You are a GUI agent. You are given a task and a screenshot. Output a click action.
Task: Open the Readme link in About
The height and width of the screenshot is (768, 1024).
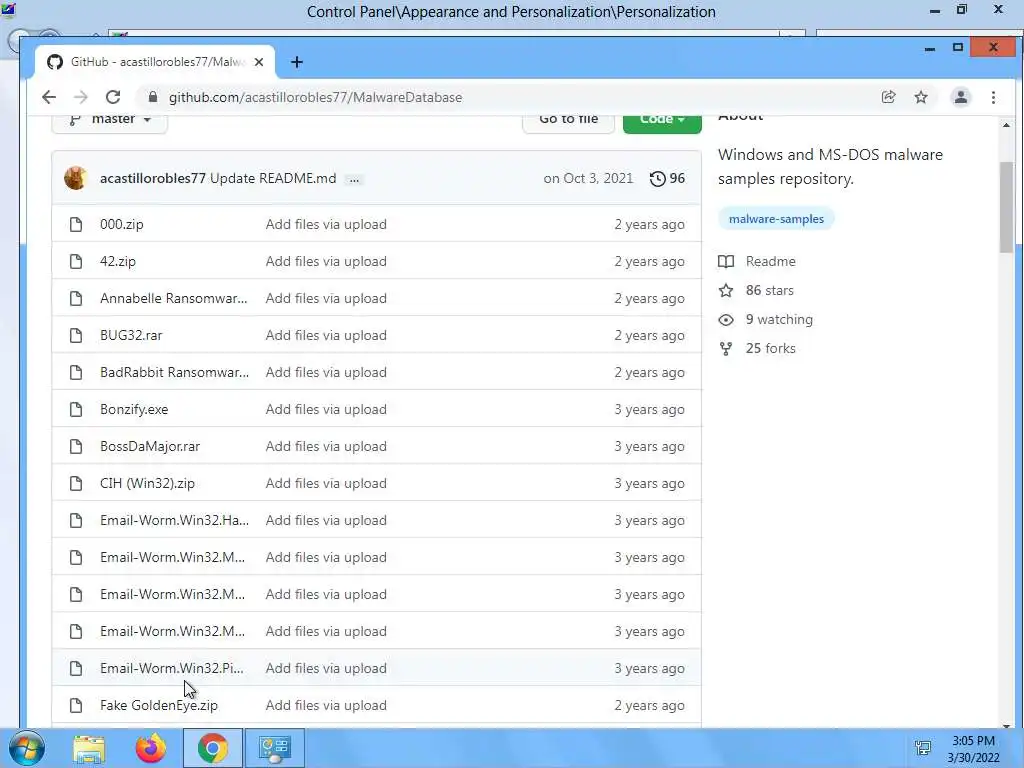click(771, 261)
